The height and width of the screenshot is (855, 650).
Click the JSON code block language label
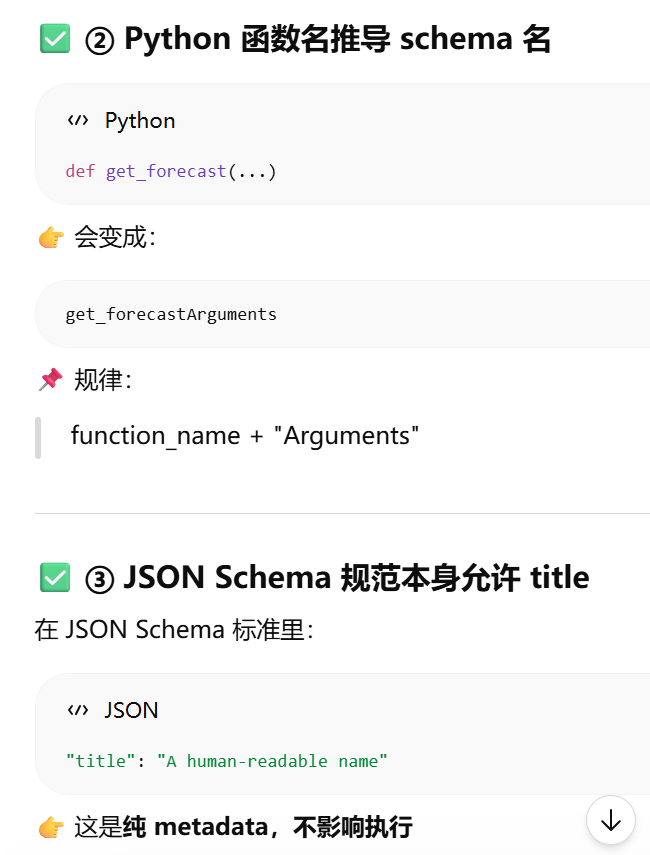[131, 710]
